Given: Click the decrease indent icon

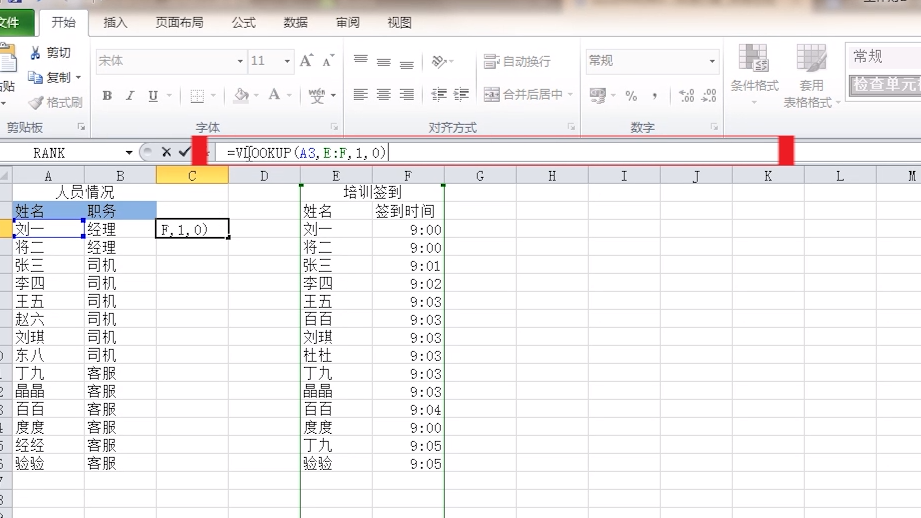Looking at the screenshot, I should tap(439, 95).
